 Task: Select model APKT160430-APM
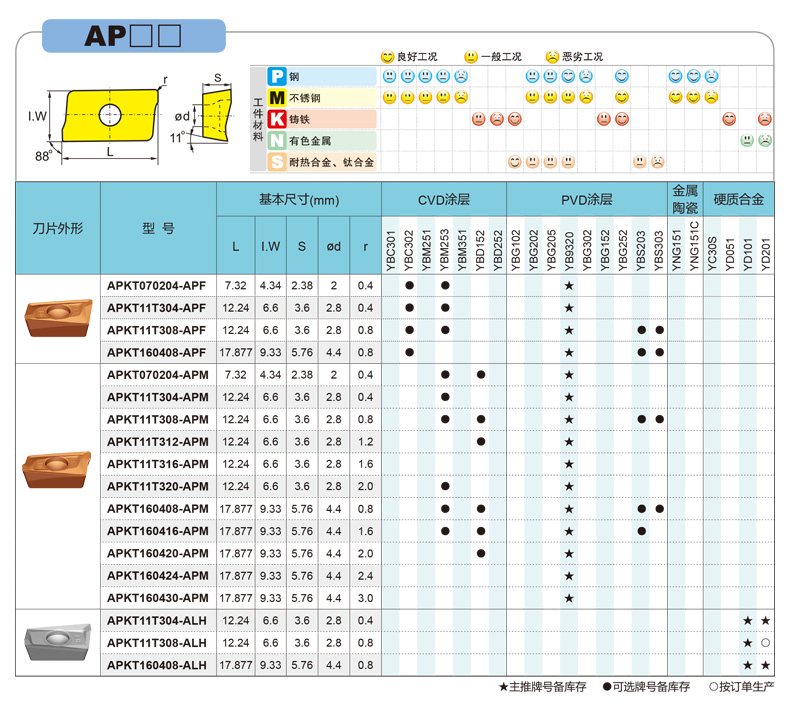158,598
